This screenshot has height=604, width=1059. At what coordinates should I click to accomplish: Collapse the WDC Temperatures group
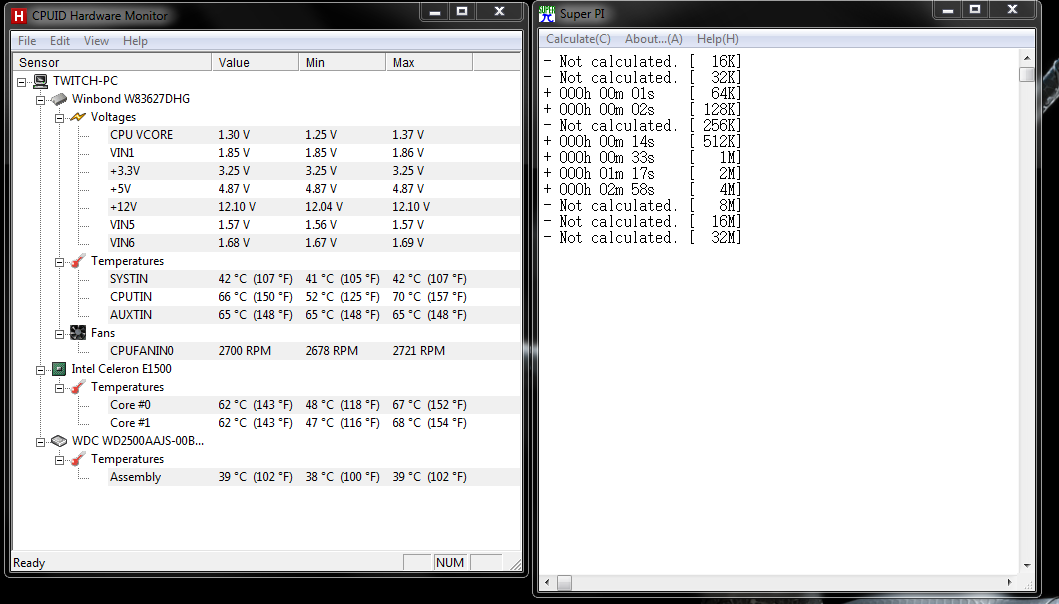click(x=59, y=460)
